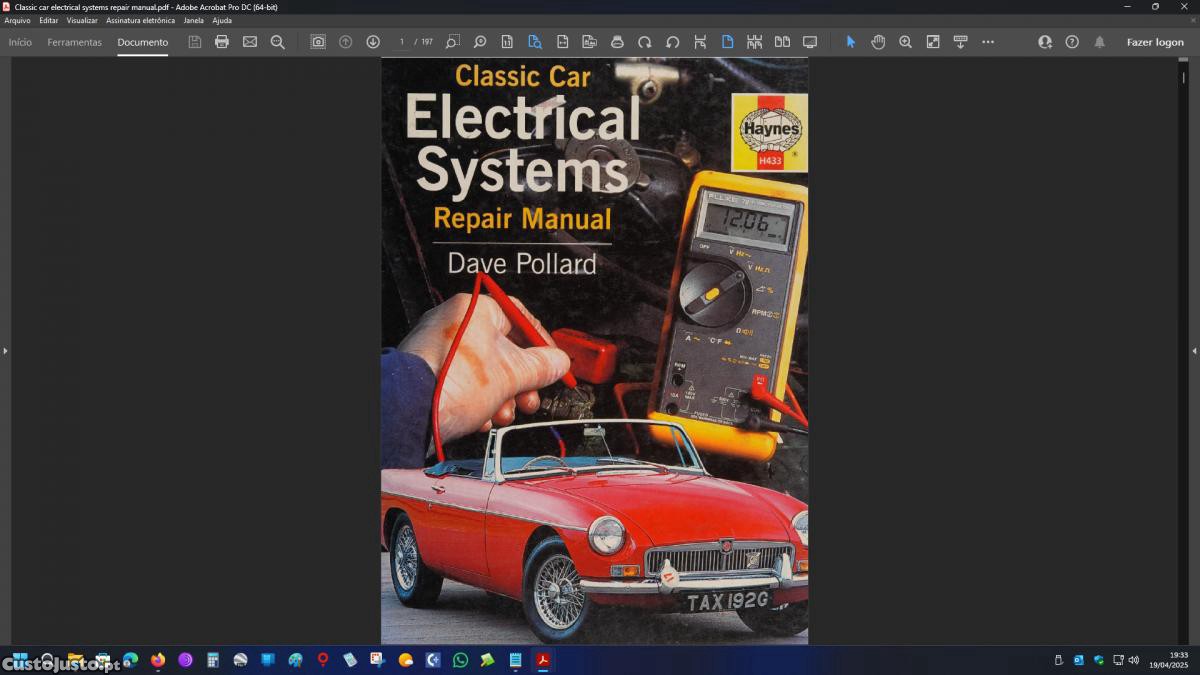
Task: Enable two-page view mode
Action: pyautogui.click(x=782, y=42)
